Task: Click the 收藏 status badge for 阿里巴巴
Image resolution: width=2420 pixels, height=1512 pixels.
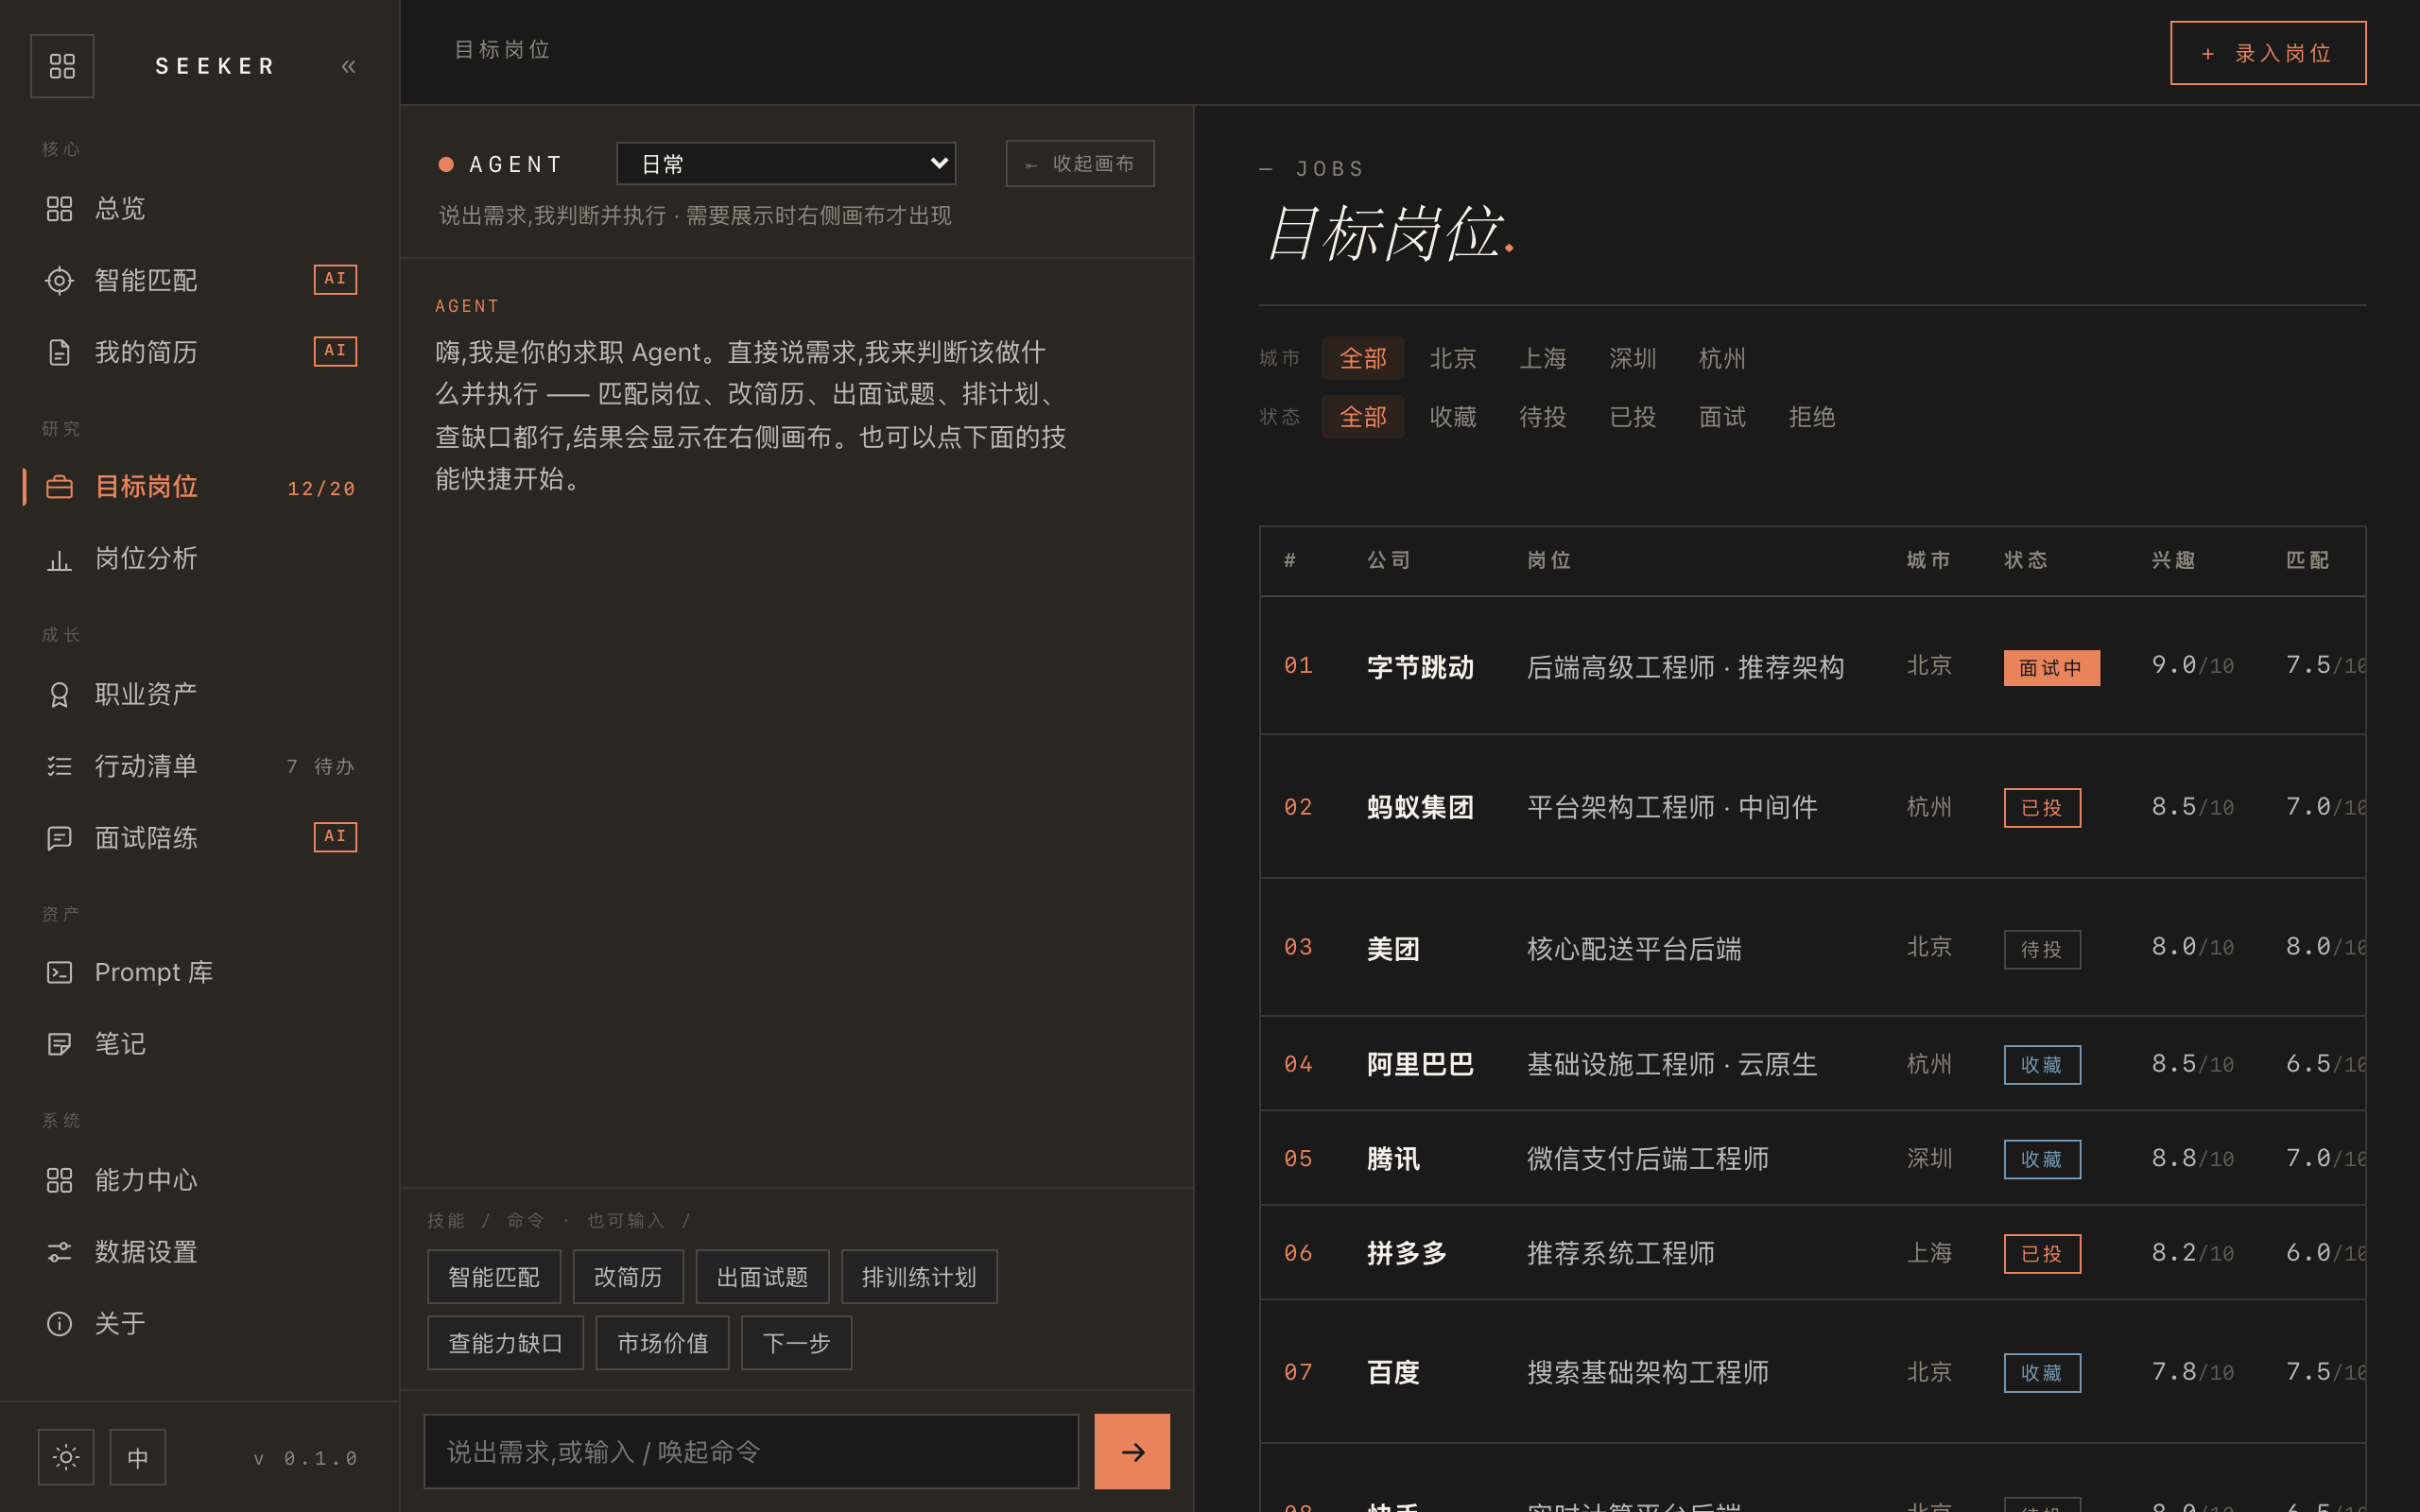Action: [x=2042, y=1065]
